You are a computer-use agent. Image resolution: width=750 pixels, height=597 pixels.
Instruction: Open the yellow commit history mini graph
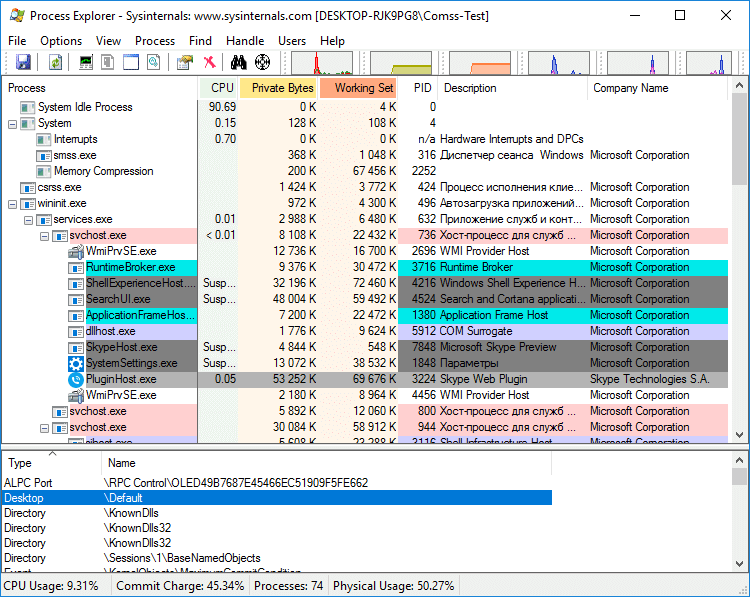401,63
